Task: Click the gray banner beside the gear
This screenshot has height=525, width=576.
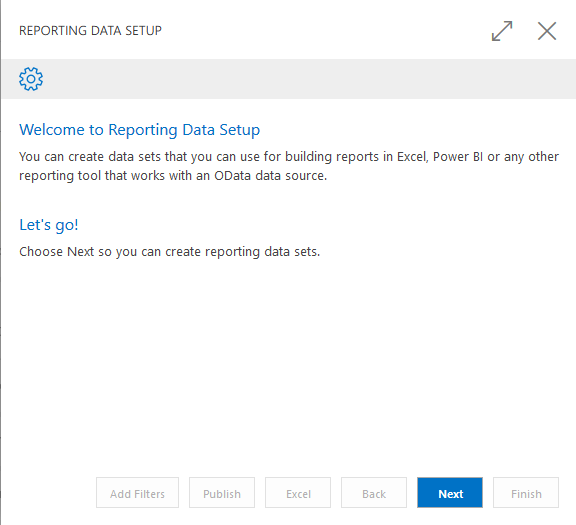Action: (x=309, y=79)
